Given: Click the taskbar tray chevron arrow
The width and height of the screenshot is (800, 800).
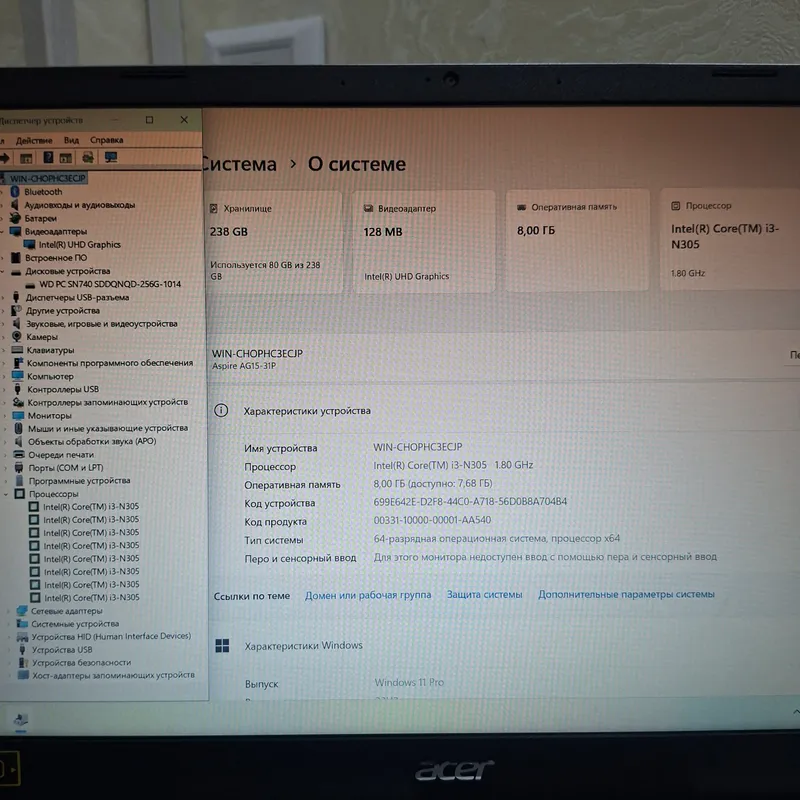Looking at the screenshot, I should click(795, 712).
